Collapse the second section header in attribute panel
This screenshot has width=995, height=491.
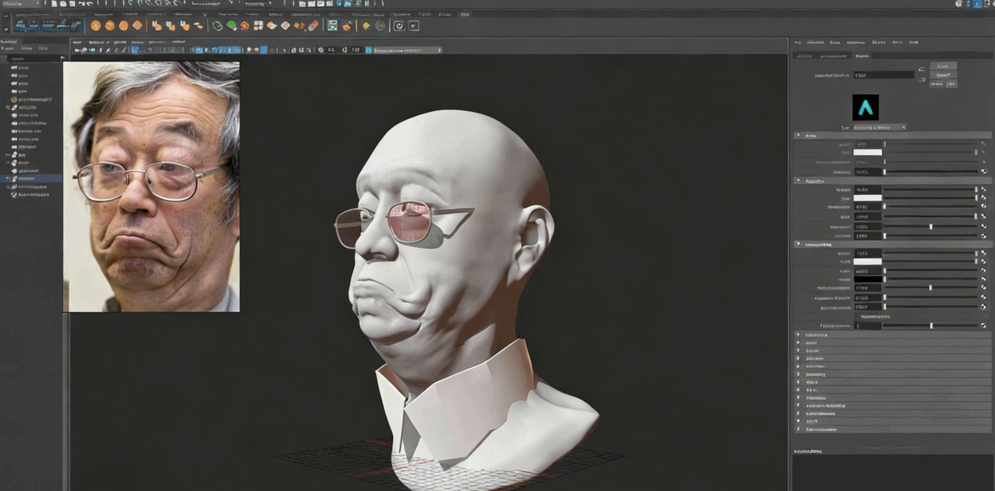892,181
